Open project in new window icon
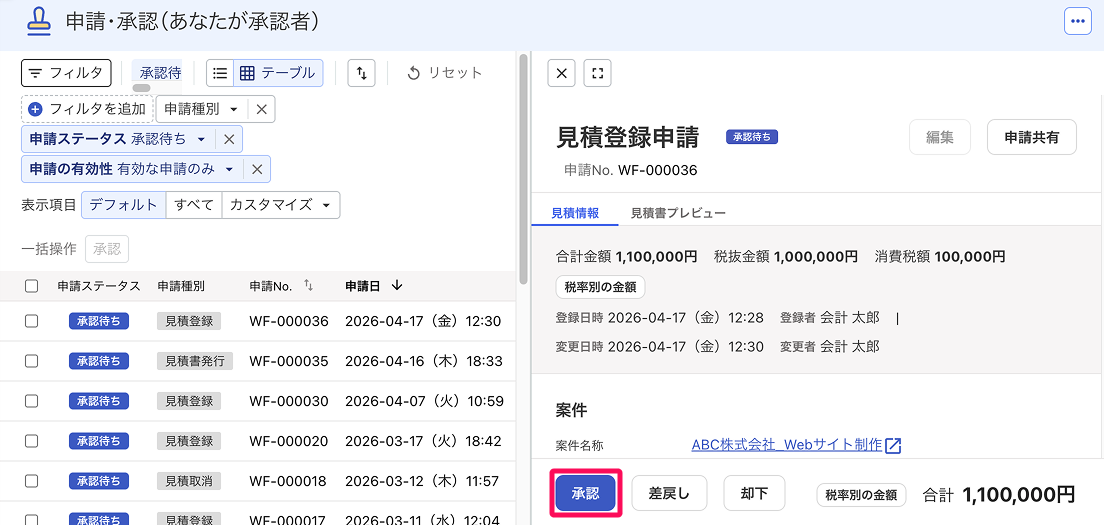Screen dimensions: 1104x525 (x=893, y=445)
